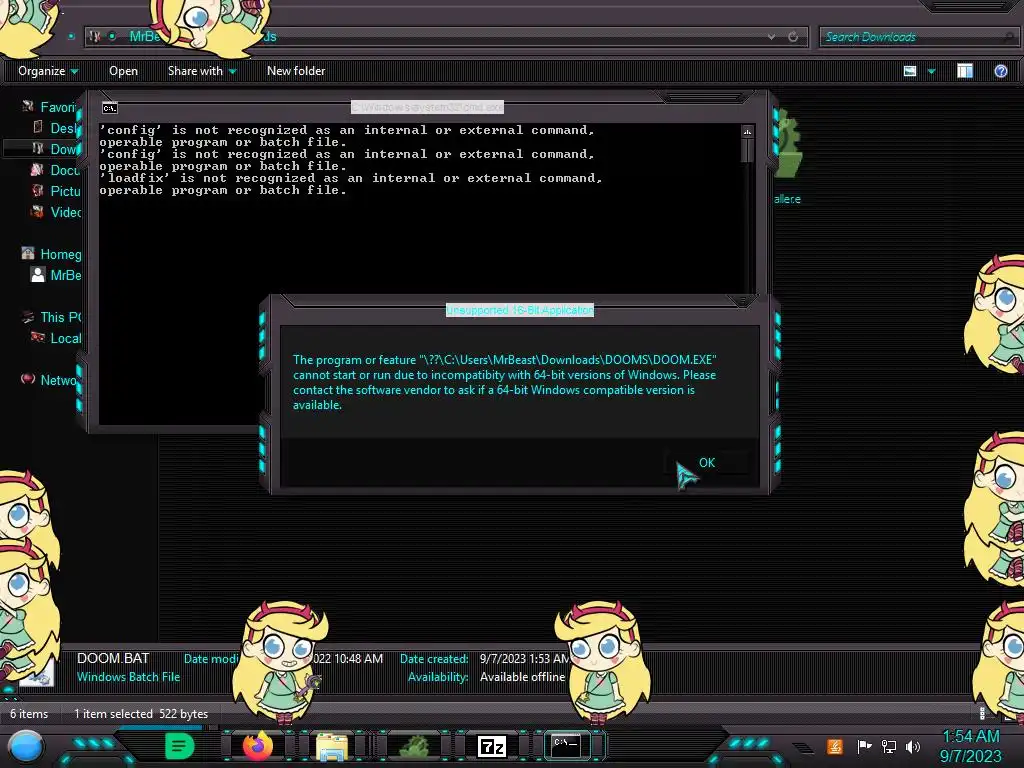Image resolution: width=1024 pixels, height=768 pixels.
Task: Toggle the preview pane
Action: click(965, 71)
